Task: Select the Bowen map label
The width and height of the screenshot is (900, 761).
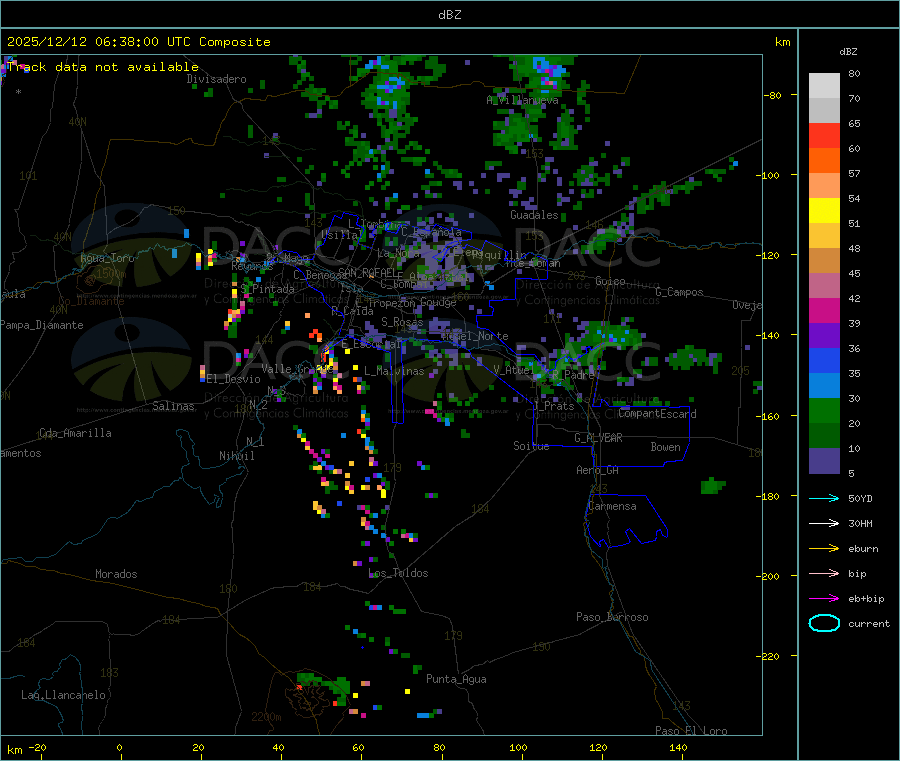Action: [666, 448]
